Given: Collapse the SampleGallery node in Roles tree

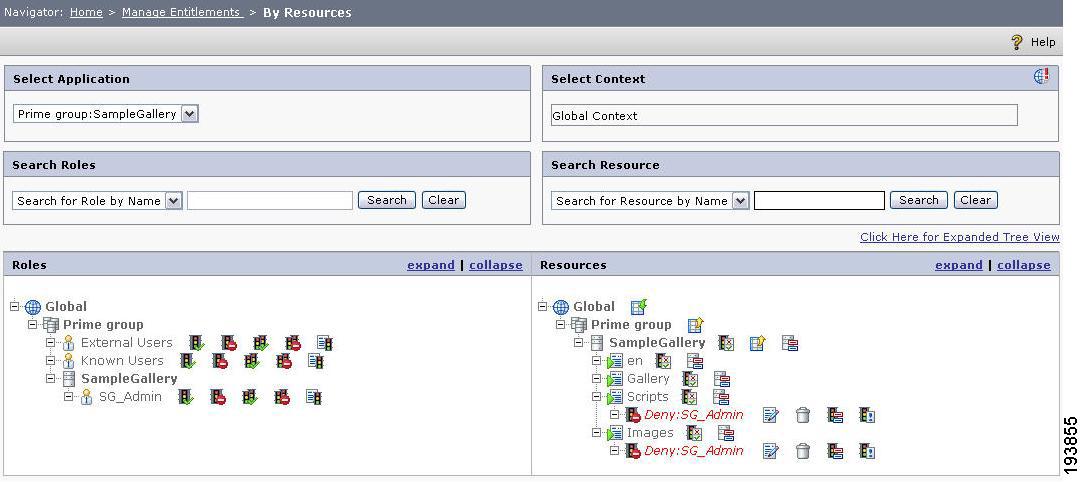Looking at the screenshot, I should [x=50, y=378].
